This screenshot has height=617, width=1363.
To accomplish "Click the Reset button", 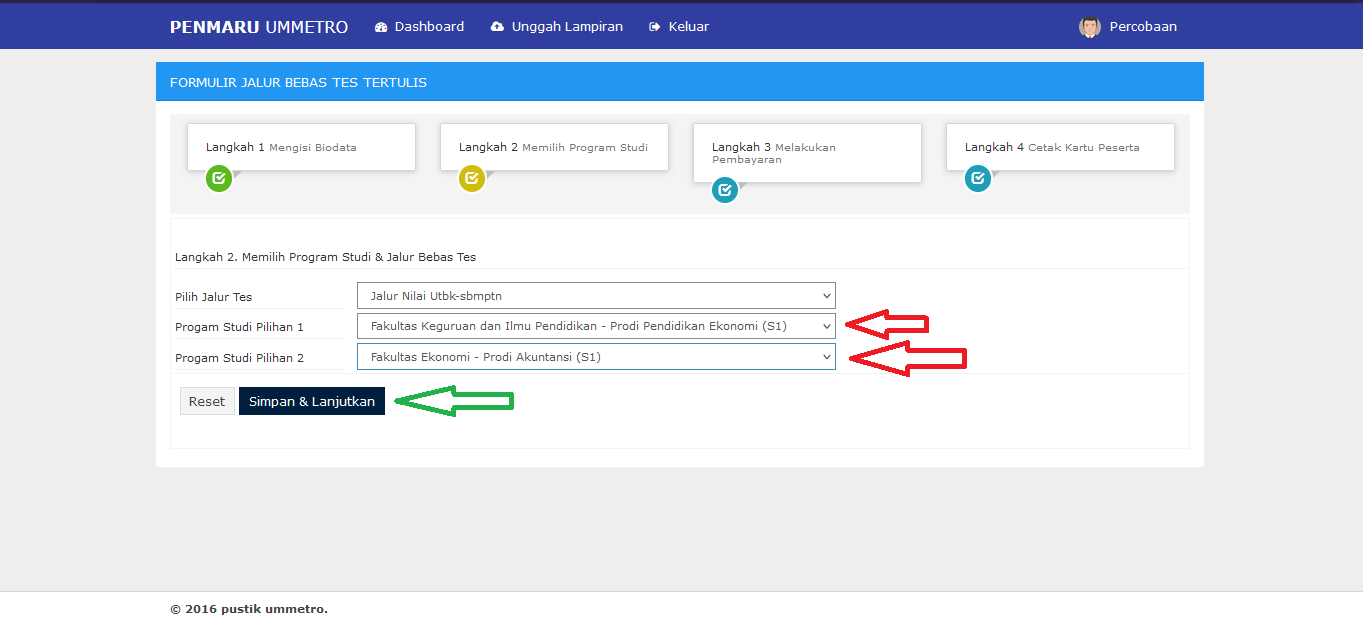I will tap(207, 401).
